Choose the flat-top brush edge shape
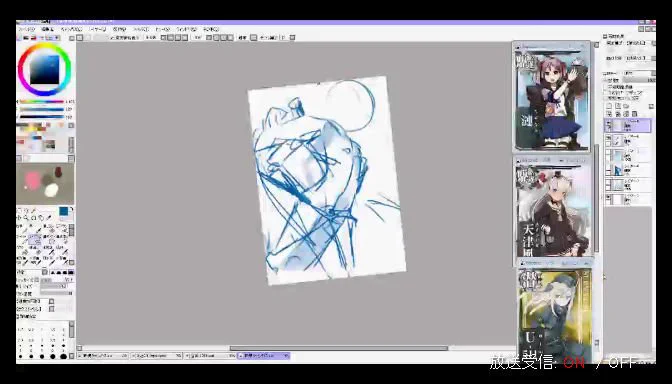The image size is (672, 384). pos(71,272)
